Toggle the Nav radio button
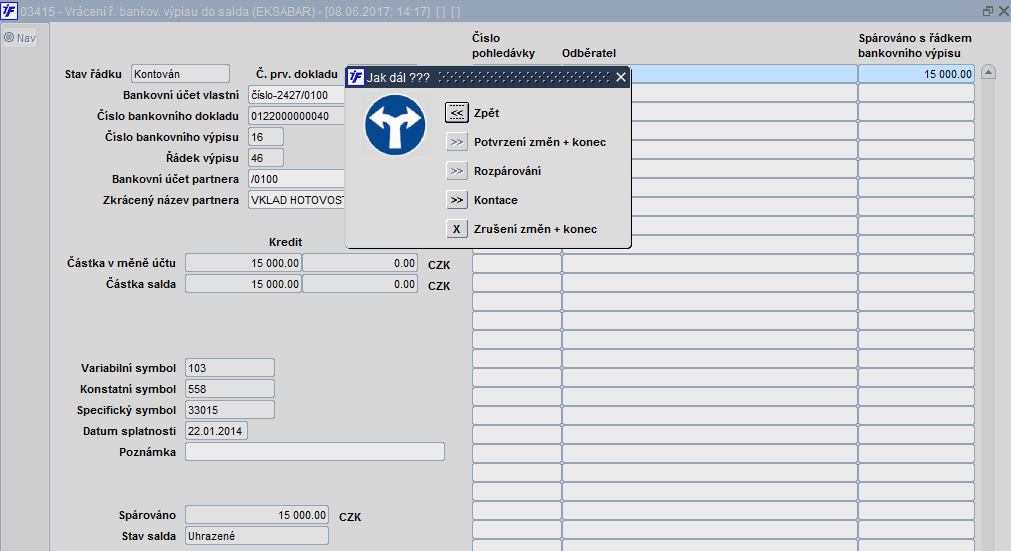 (9, 37)
